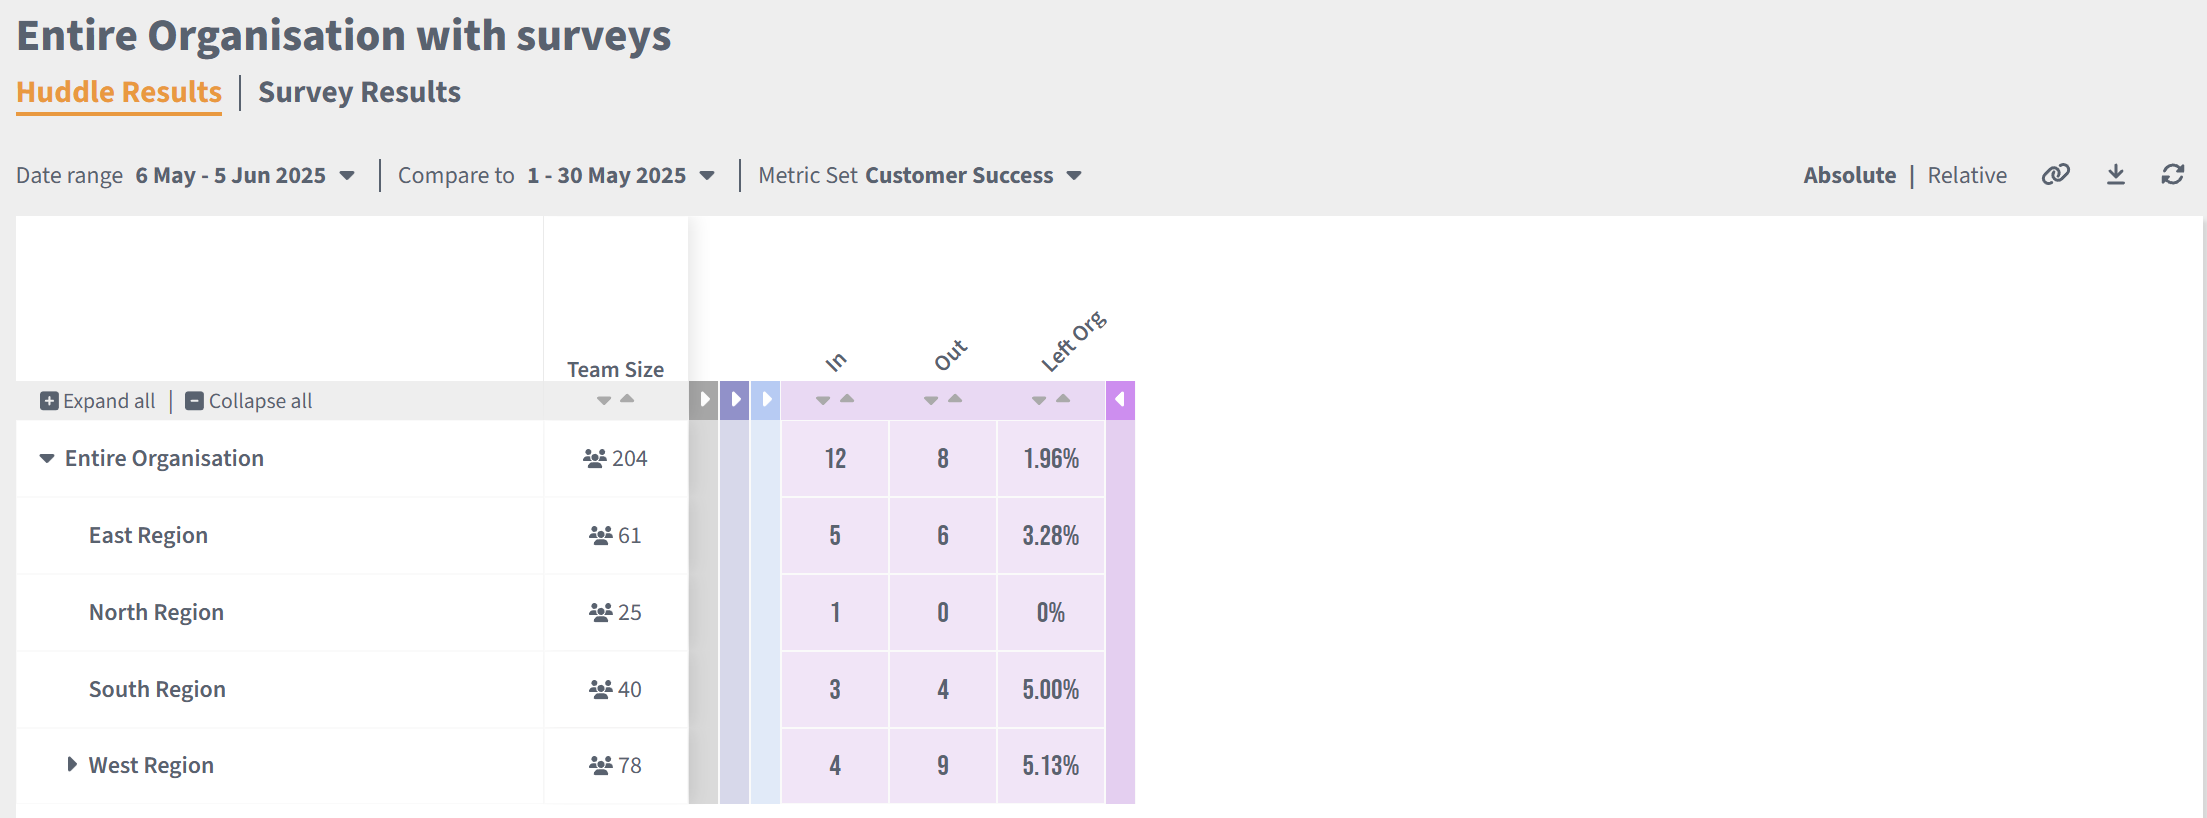2207x818 pixels.
Task: Select the Huddle Results tab
Action: point(119,92)
